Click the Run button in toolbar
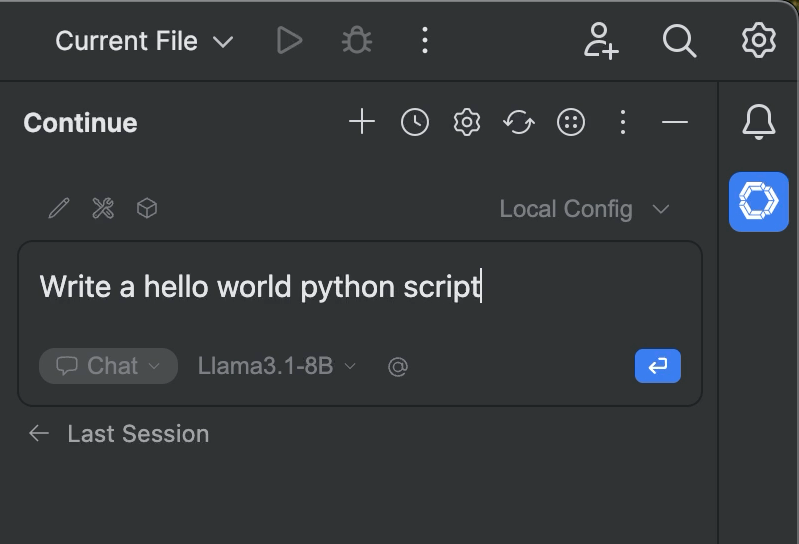The width and height of the screenshot is (799, 544). (289, 41)
